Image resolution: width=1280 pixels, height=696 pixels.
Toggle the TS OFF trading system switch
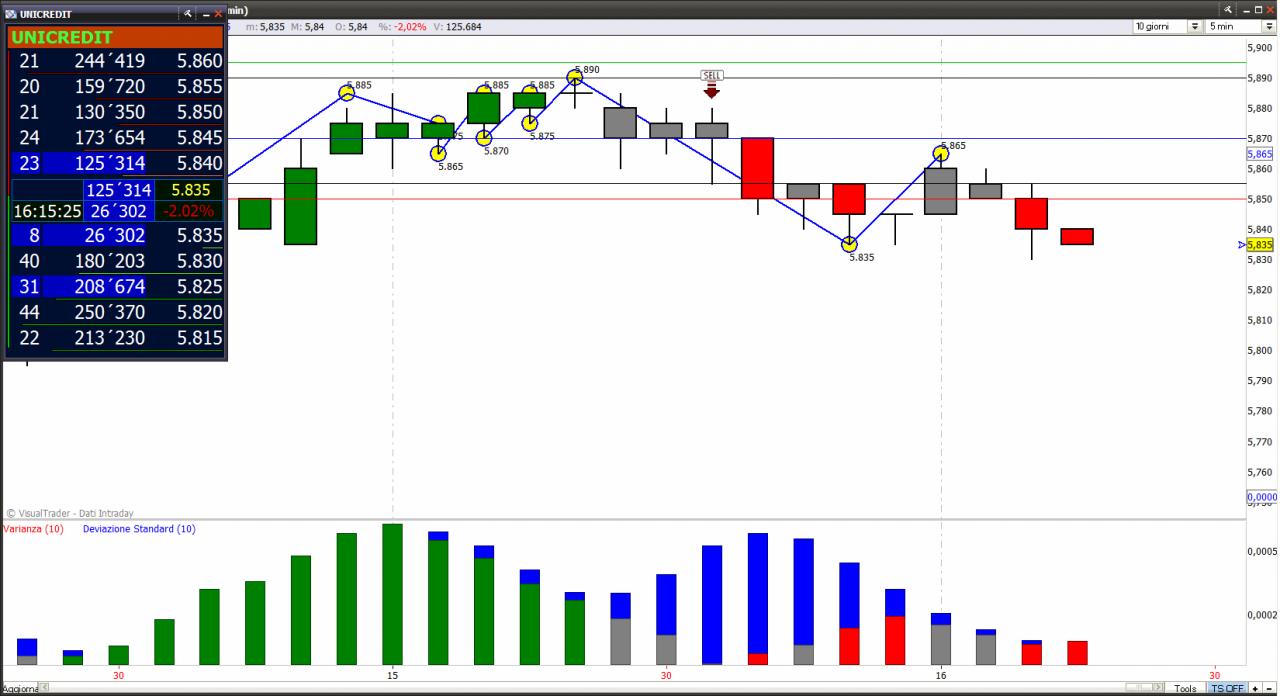click(1227, 688)
